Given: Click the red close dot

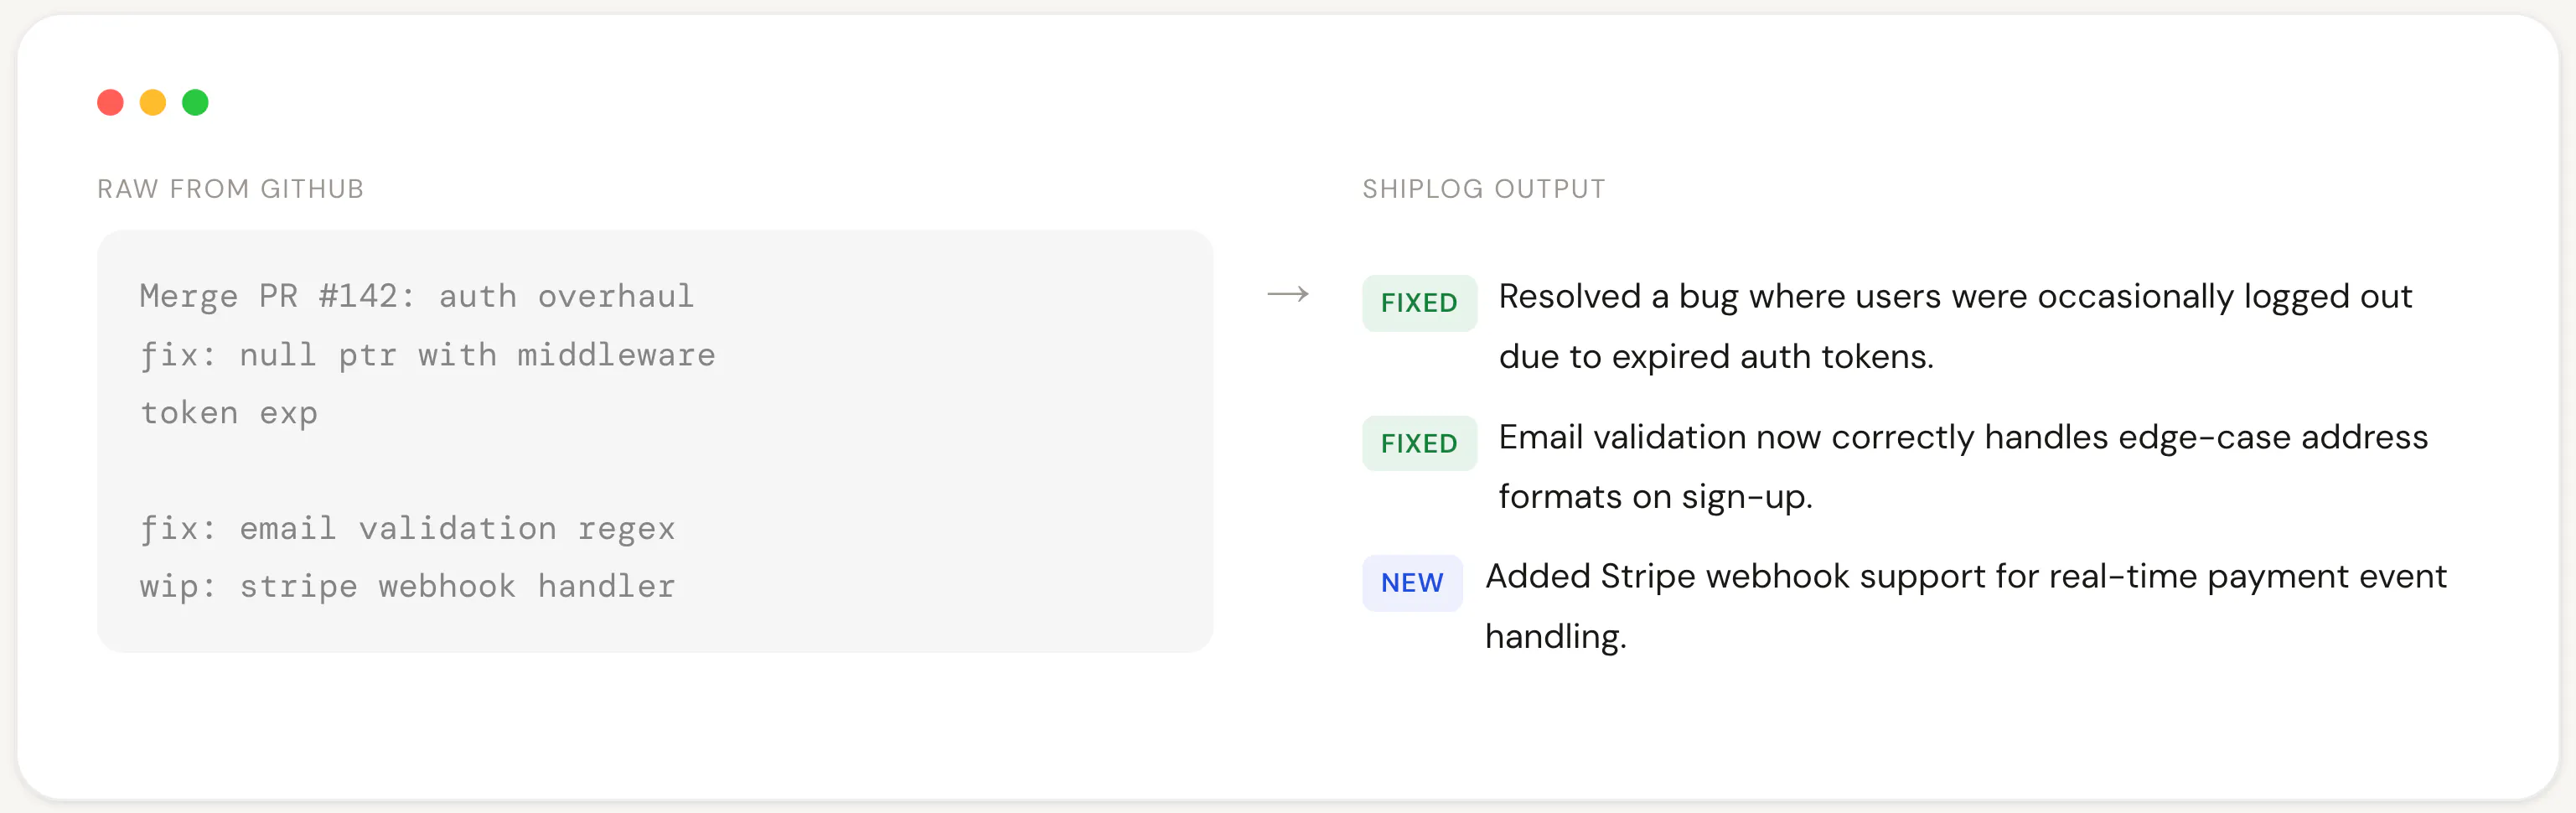Looking at the screenshot, I should pyautogui.click(x=110, y=102).
